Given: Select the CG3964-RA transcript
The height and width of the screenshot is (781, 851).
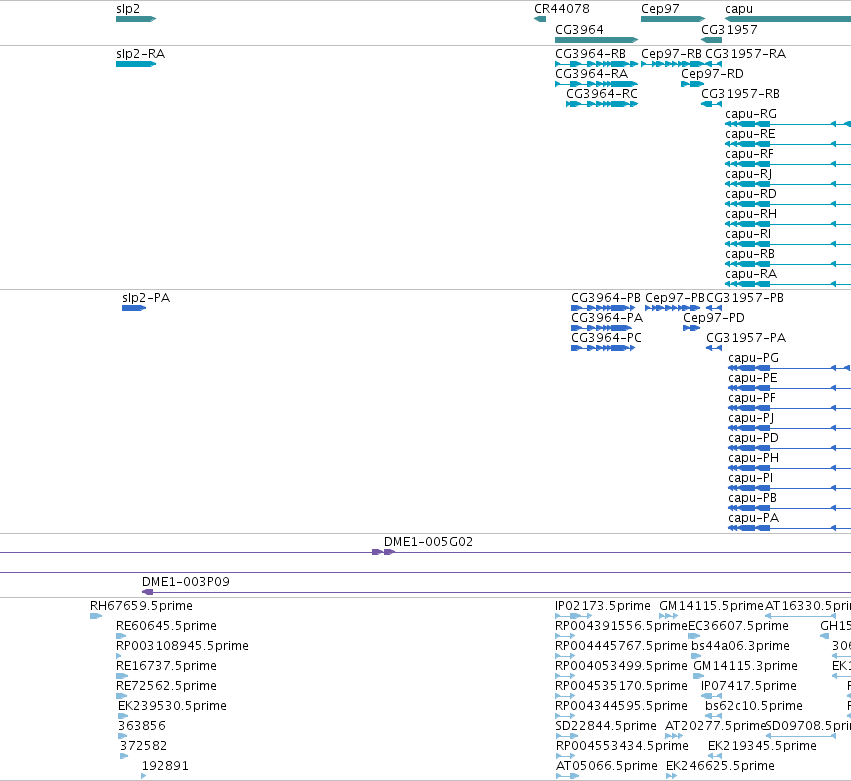Looking at the screenshot, I should click(x=596, y=84).
